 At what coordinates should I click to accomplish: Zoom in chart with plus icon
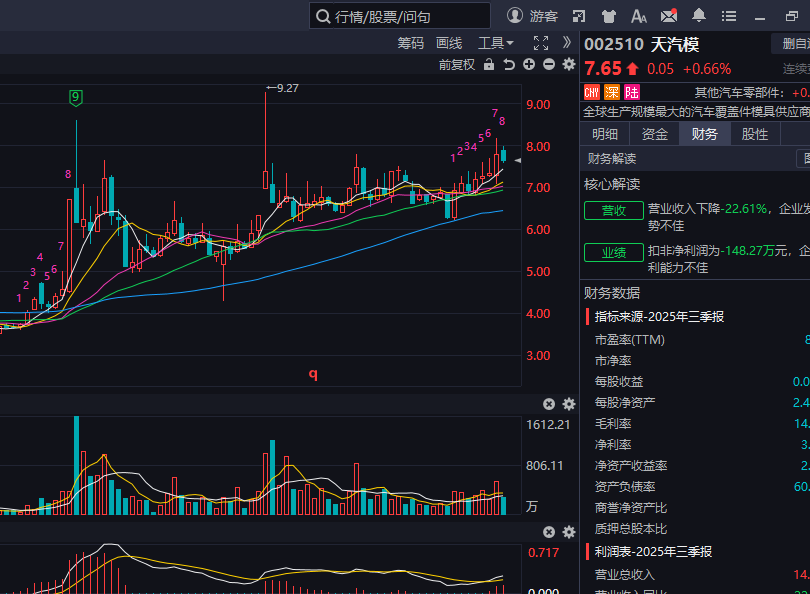(x=529, y=64)
